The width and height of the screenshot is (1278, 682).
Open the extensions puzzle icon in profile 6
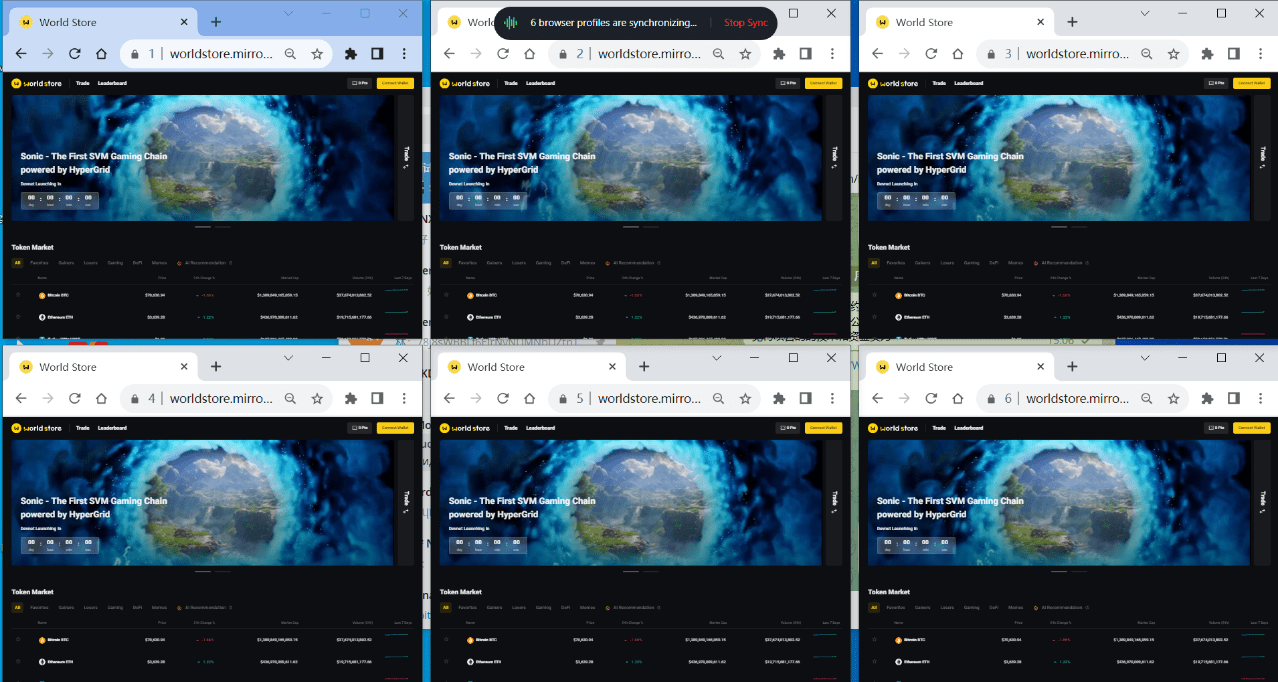point(1207,398)
